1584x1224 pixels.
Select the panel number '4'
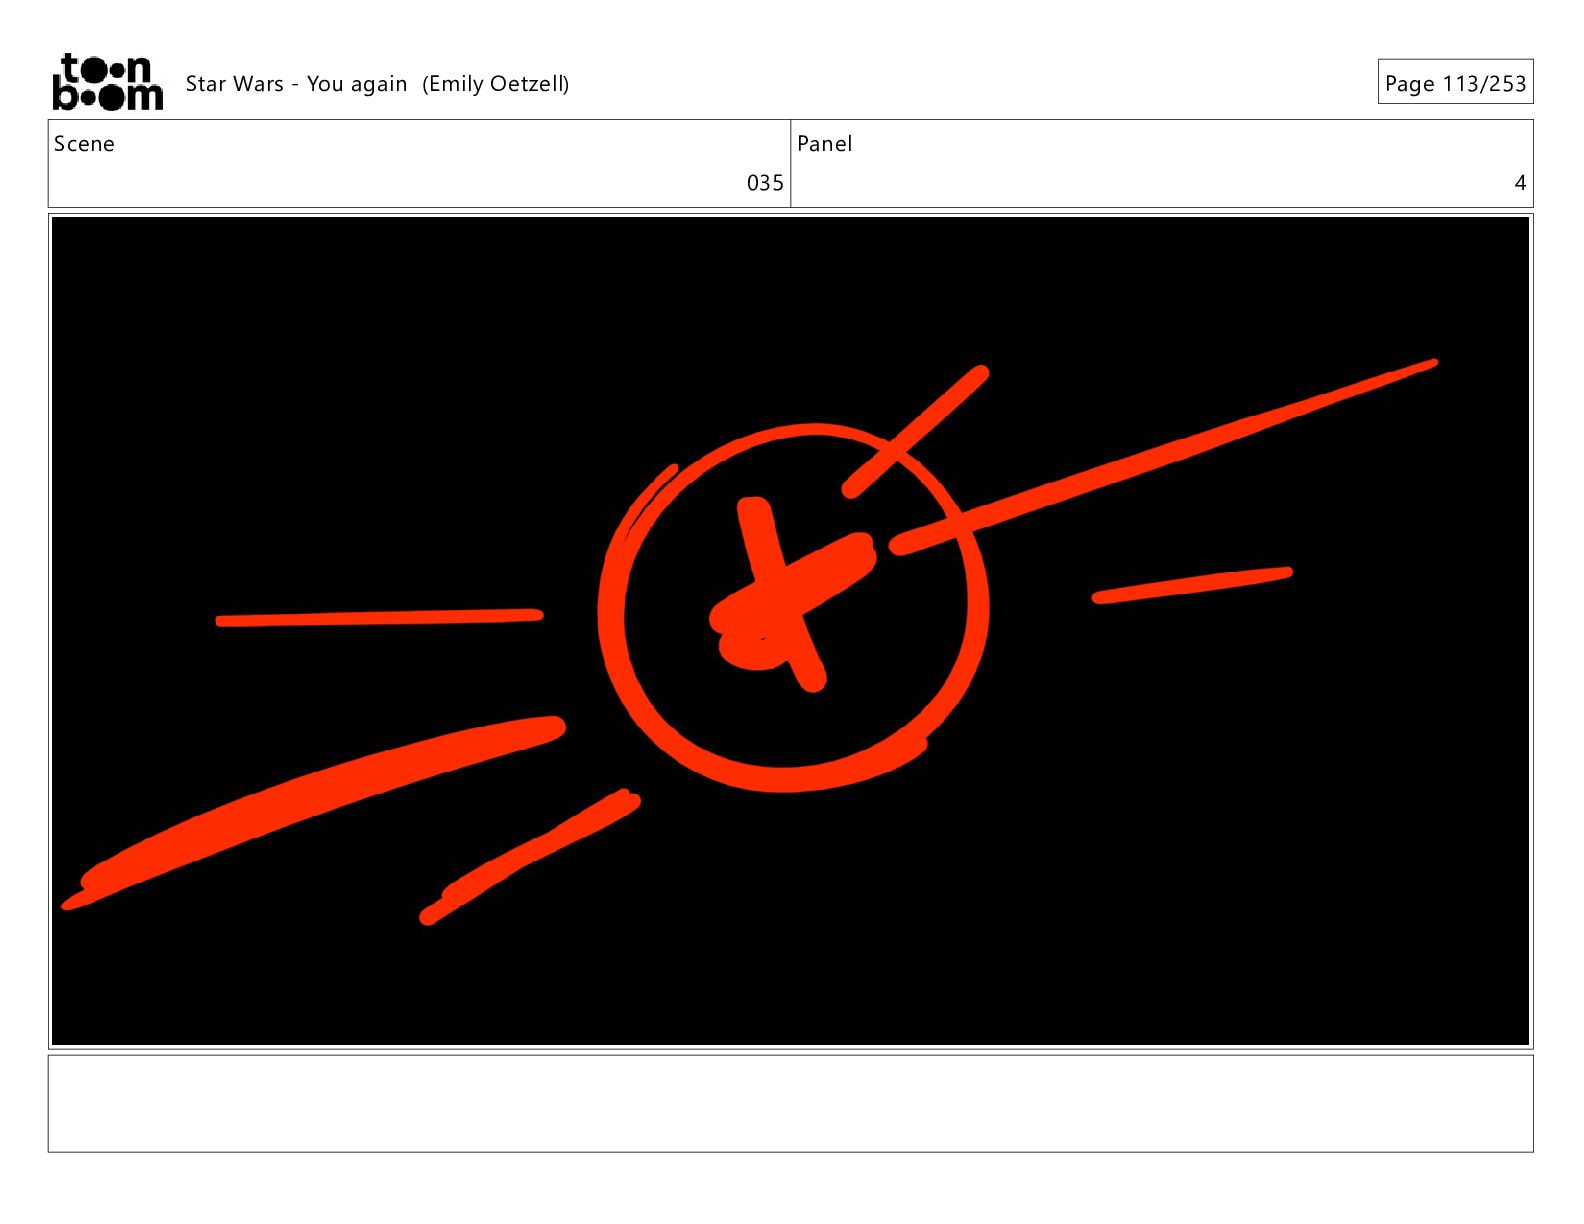pyautogui.click(x=1520, y=183)
